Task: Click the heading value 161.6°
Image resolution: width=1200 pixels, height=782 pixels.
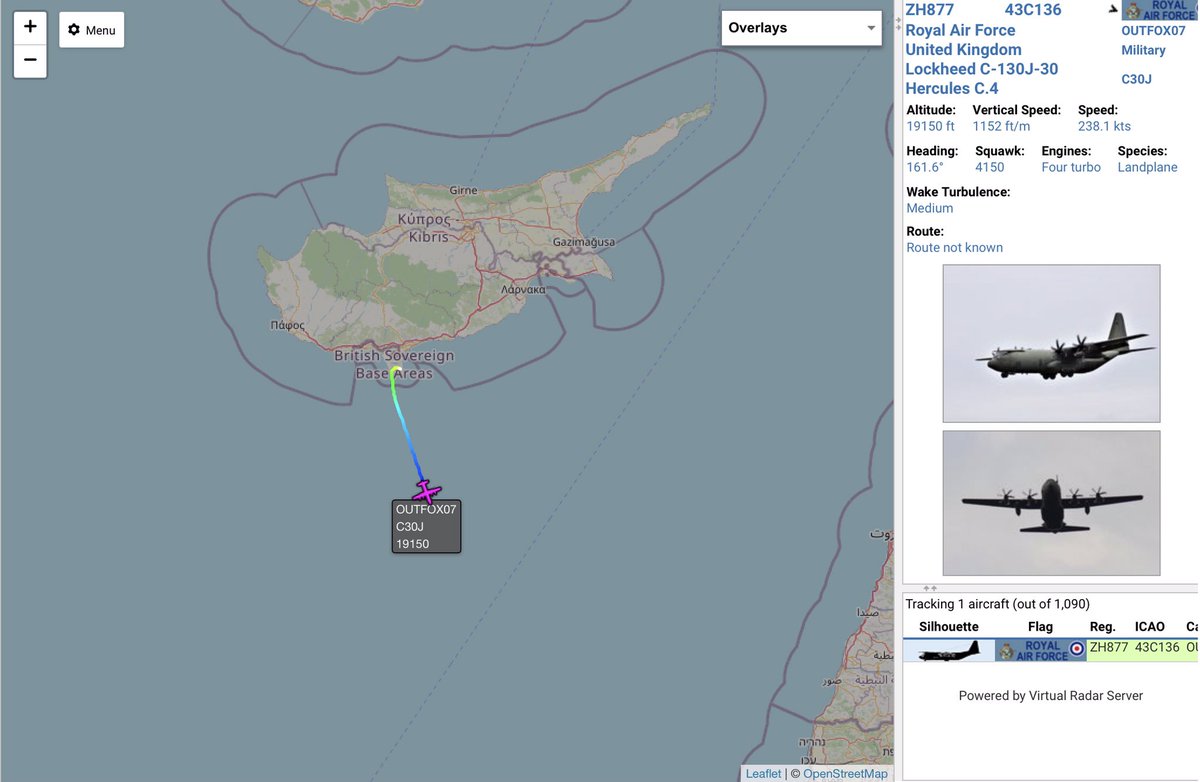Action: 925,167
